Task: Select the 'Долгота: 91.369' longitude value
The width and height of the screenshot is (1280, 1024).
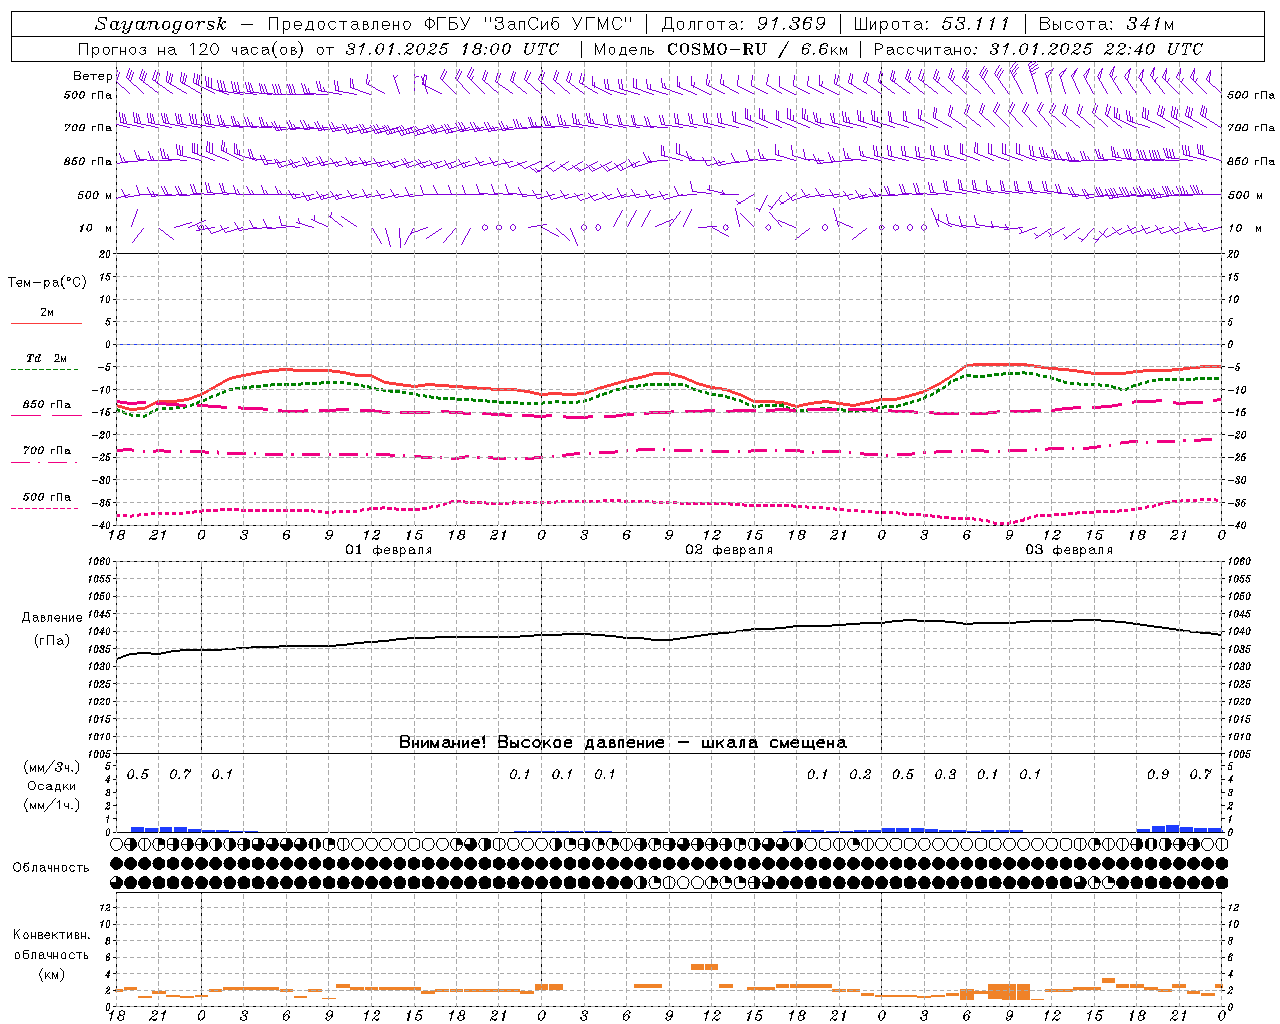Action: tap(744, 24)
